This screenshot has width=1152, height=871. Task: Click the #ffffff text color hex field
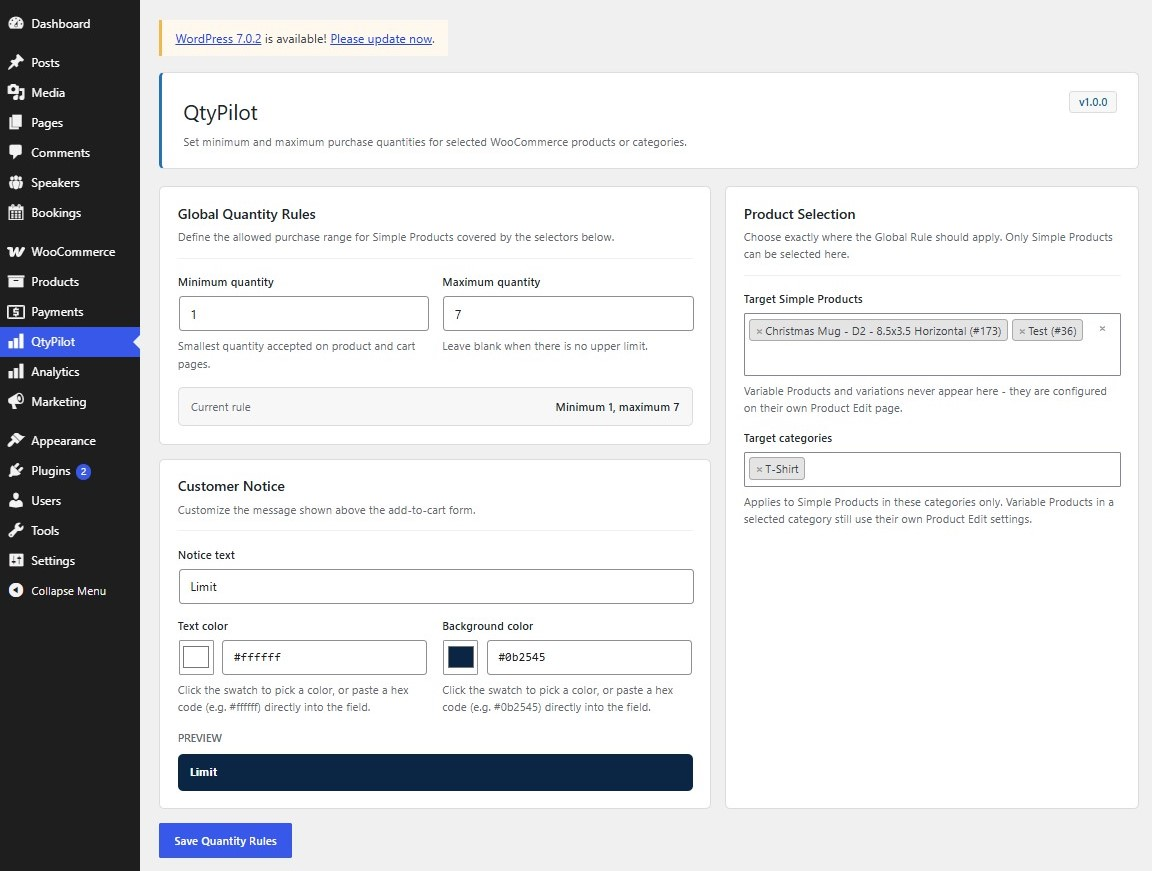pyautogui.click(x=324, y=657)
